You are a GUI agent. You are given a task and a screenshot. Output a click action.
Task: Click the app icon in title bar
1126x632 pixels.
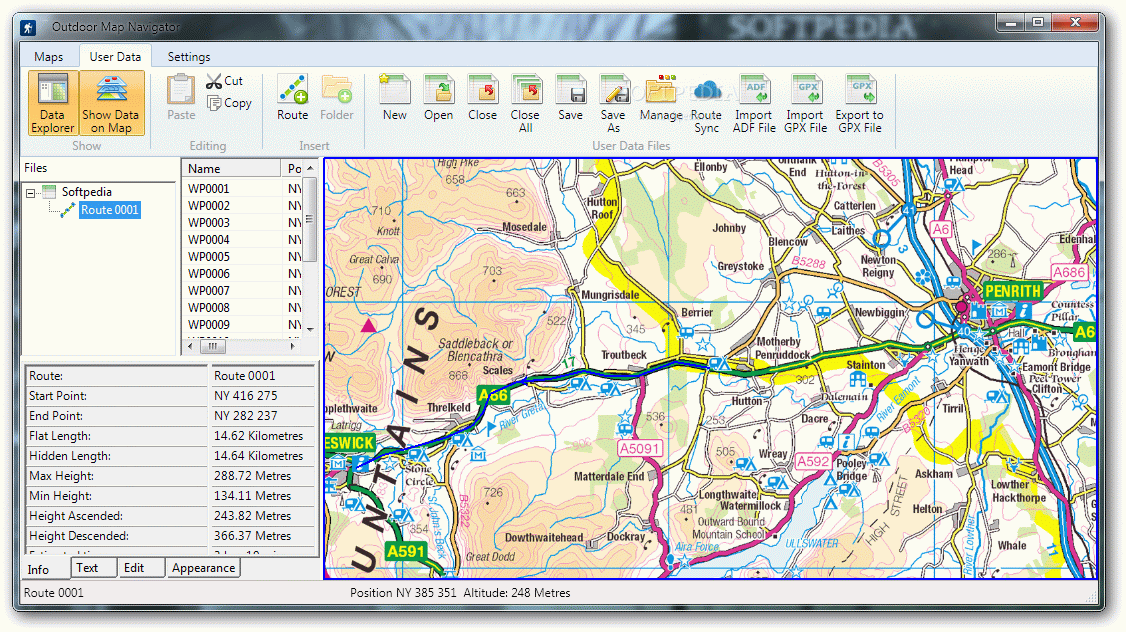click(28, 27)
